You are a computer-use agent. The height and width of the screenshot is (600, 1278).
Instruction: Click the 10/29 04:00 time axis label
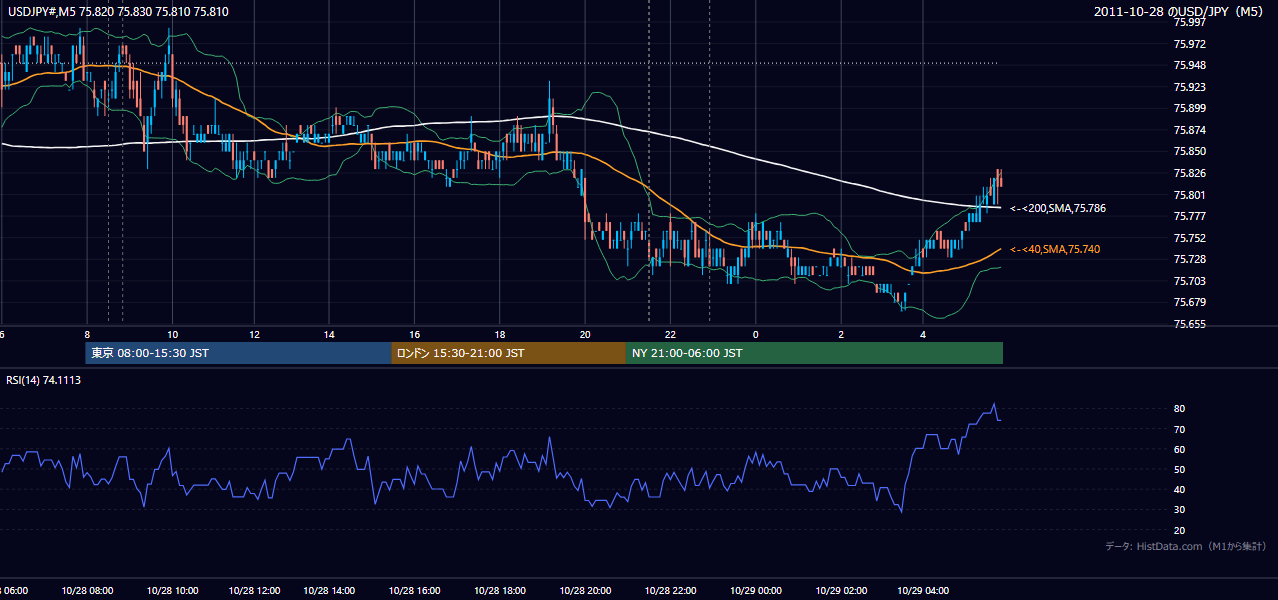923,591
